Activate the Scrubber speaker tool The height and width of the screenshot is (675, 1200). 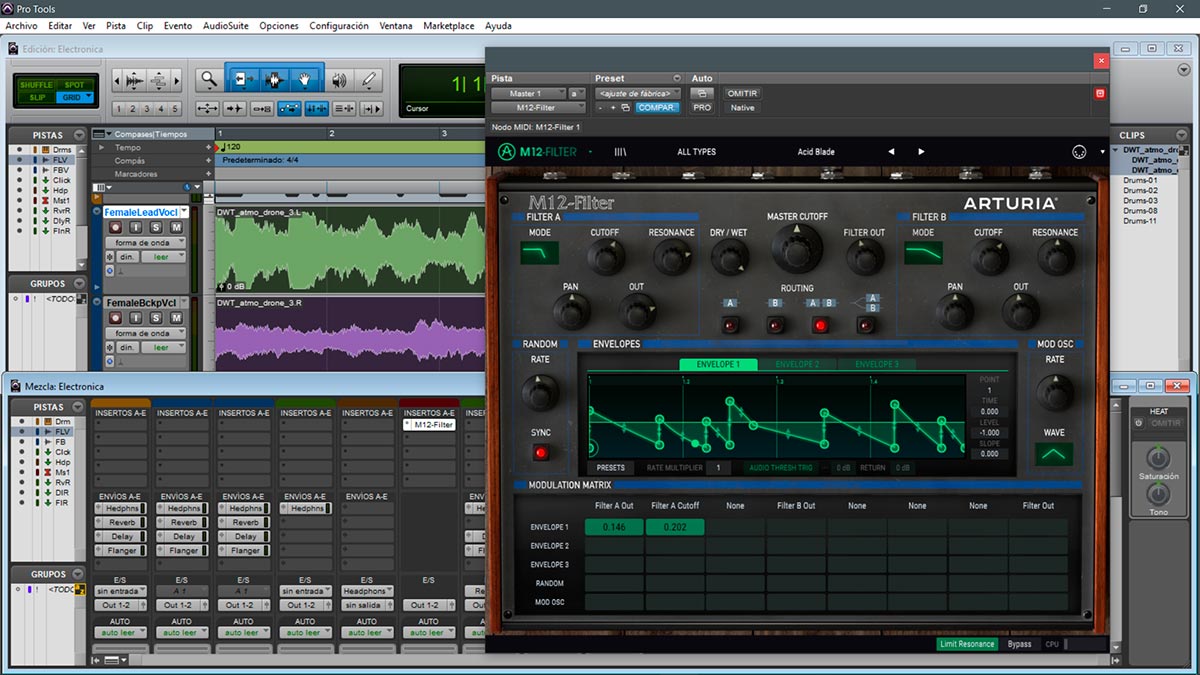click(339, 79)
